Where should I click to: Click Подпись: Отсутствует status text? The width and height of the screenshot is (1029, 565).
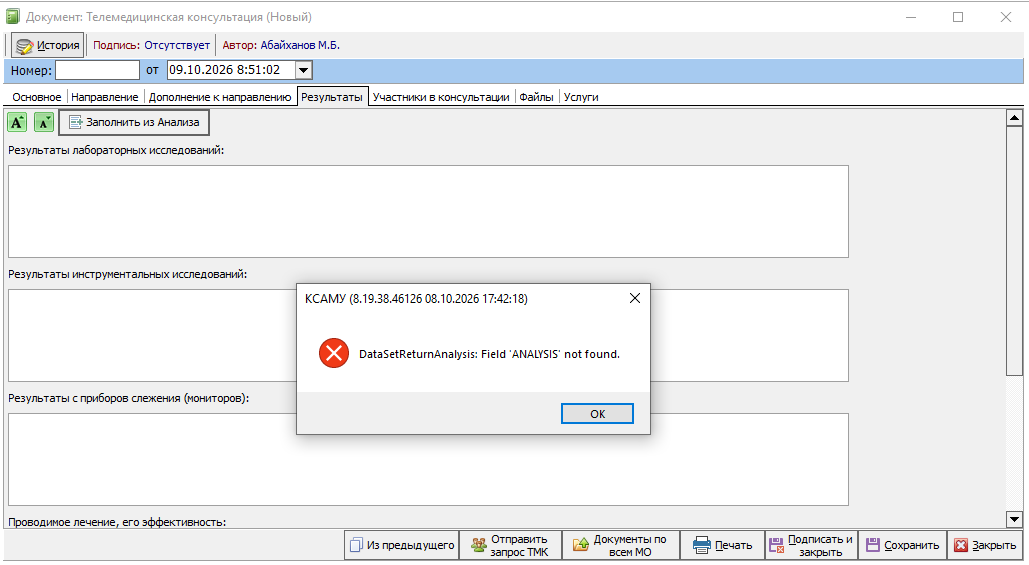pos(152,45)
